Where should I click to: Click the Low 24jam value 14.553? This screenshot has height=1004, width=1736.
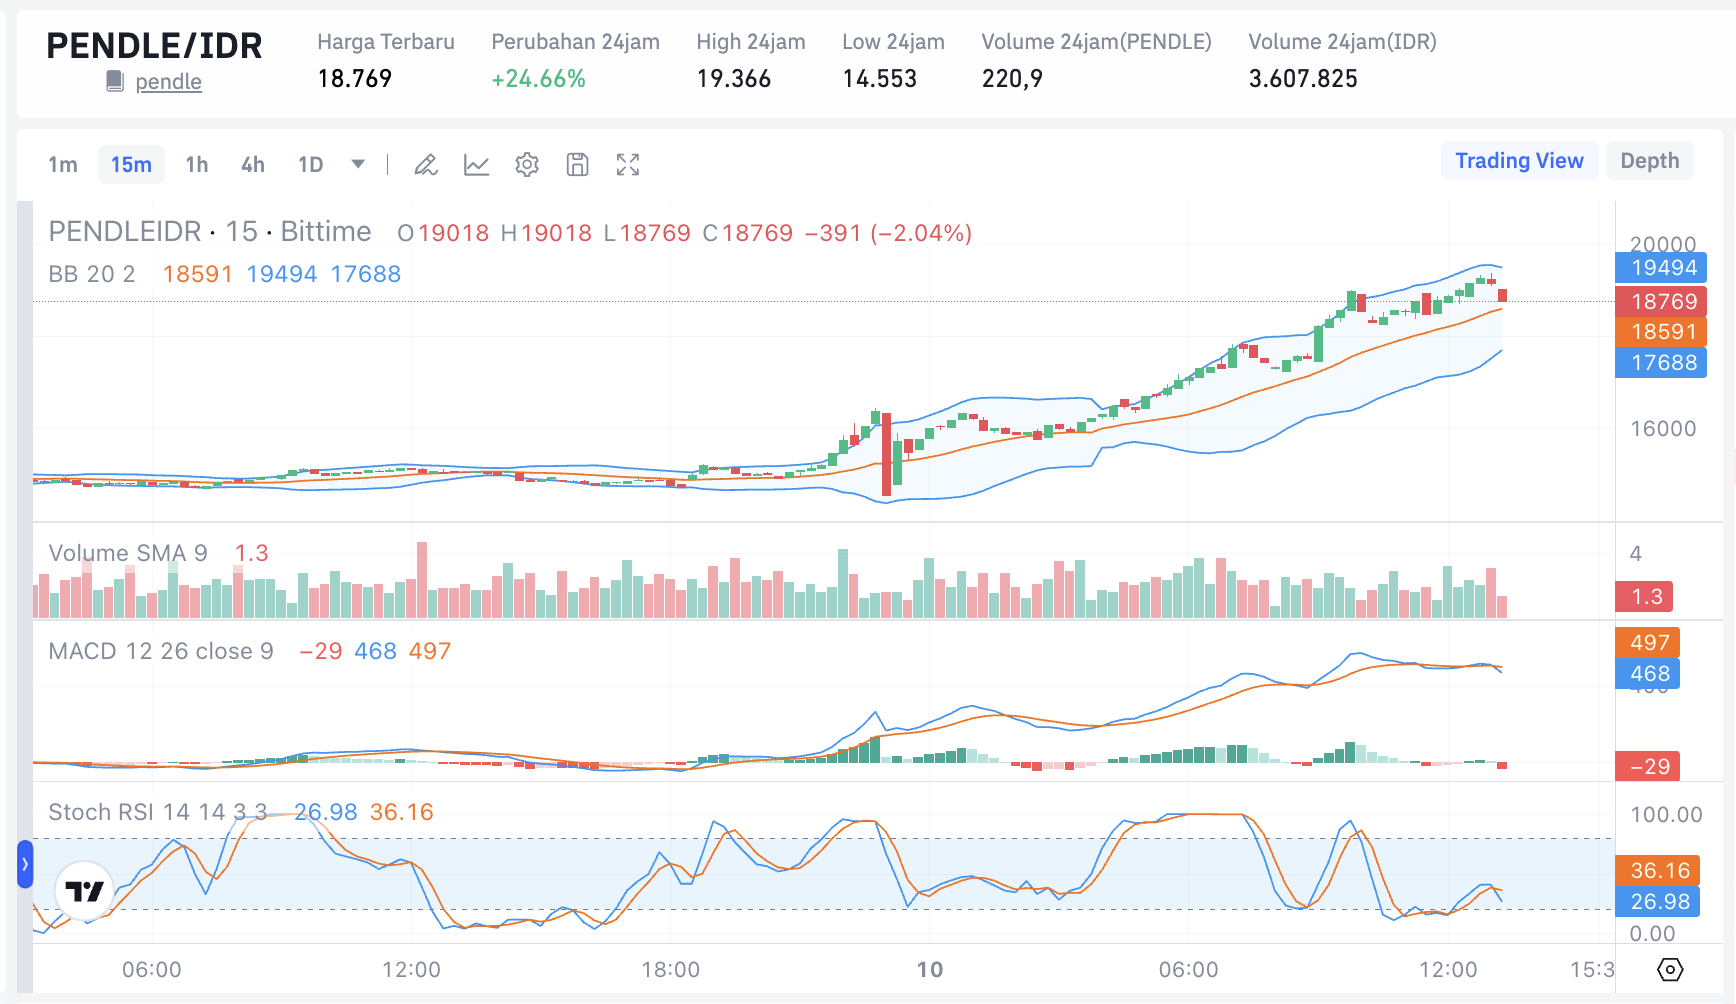pyautogui.click(x=880, y=79)
